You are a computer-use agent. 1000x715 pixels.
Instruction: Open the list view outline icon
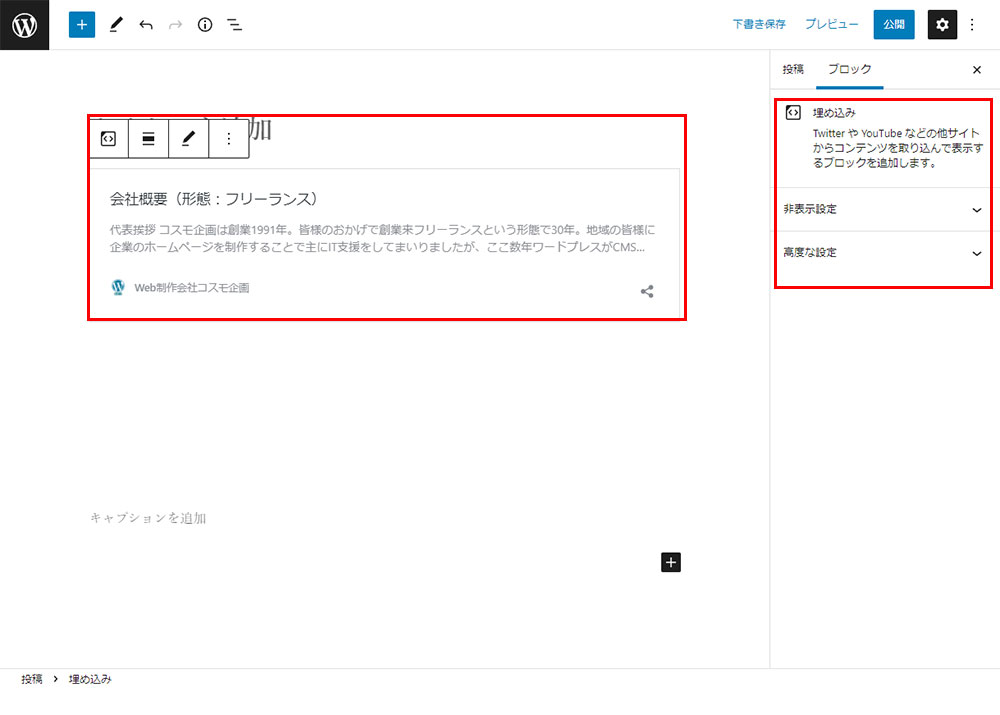point(234,25)
